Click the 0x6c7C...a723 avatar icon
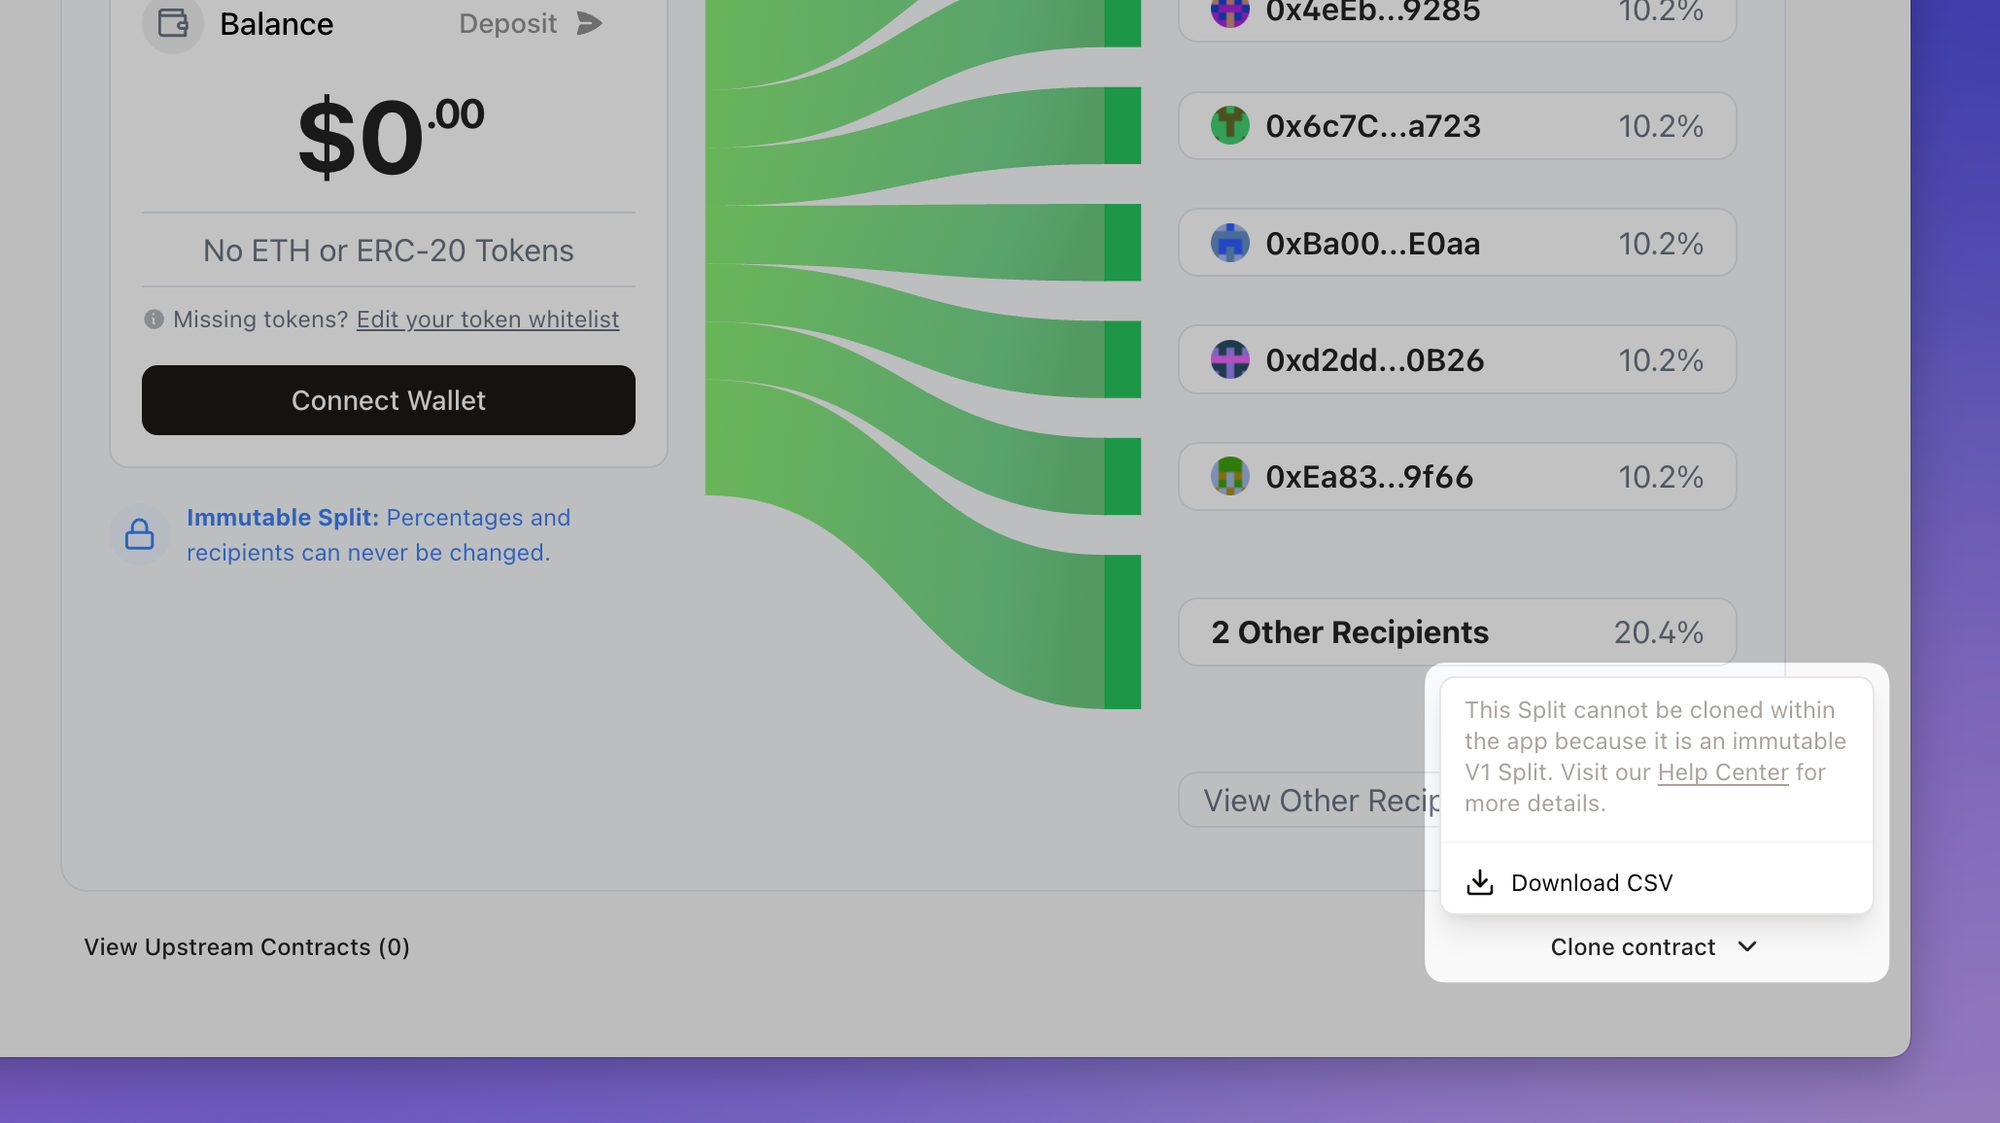 (1230, 126)
